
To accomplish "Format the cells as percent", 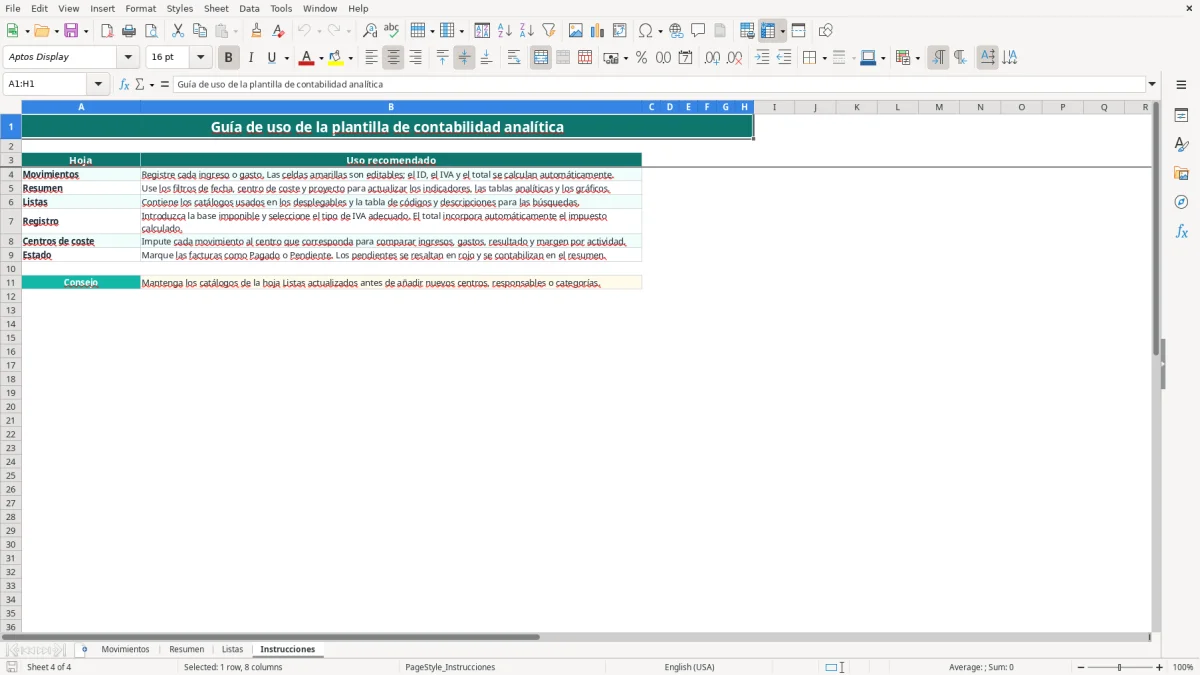I will coord(641,58).
